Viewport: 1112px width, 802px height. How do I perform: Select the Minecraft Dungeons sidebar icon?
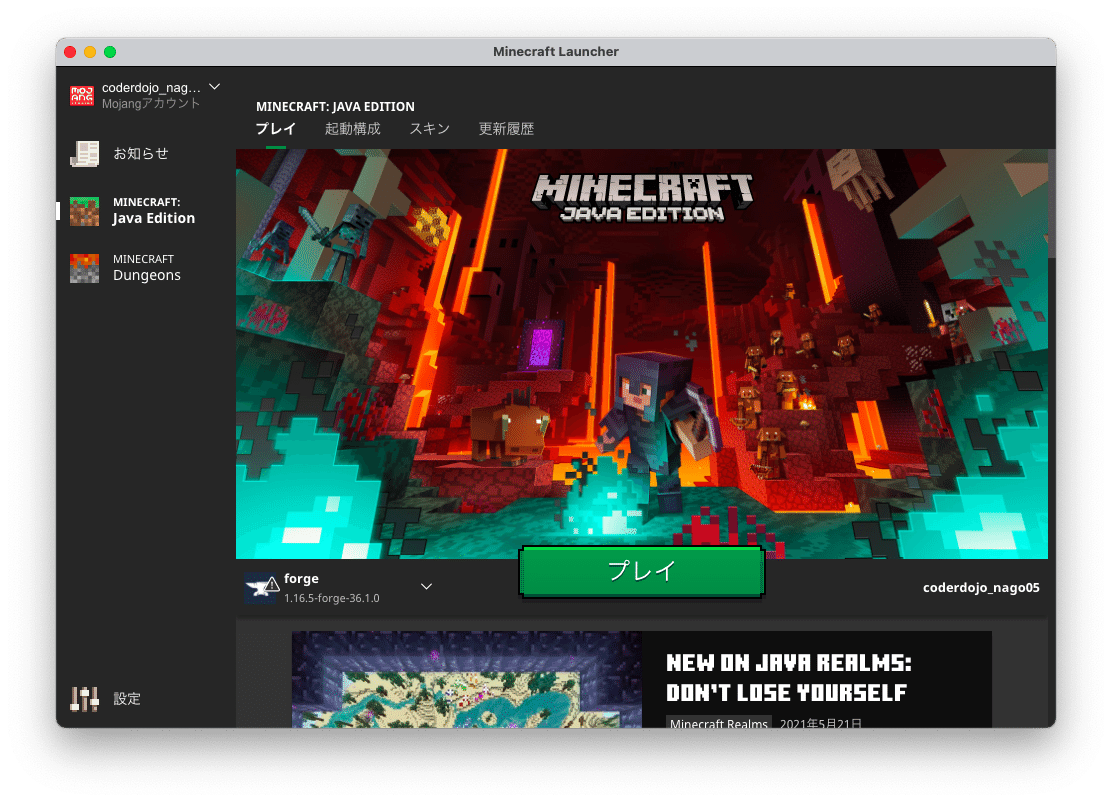[x=84, y=268]
